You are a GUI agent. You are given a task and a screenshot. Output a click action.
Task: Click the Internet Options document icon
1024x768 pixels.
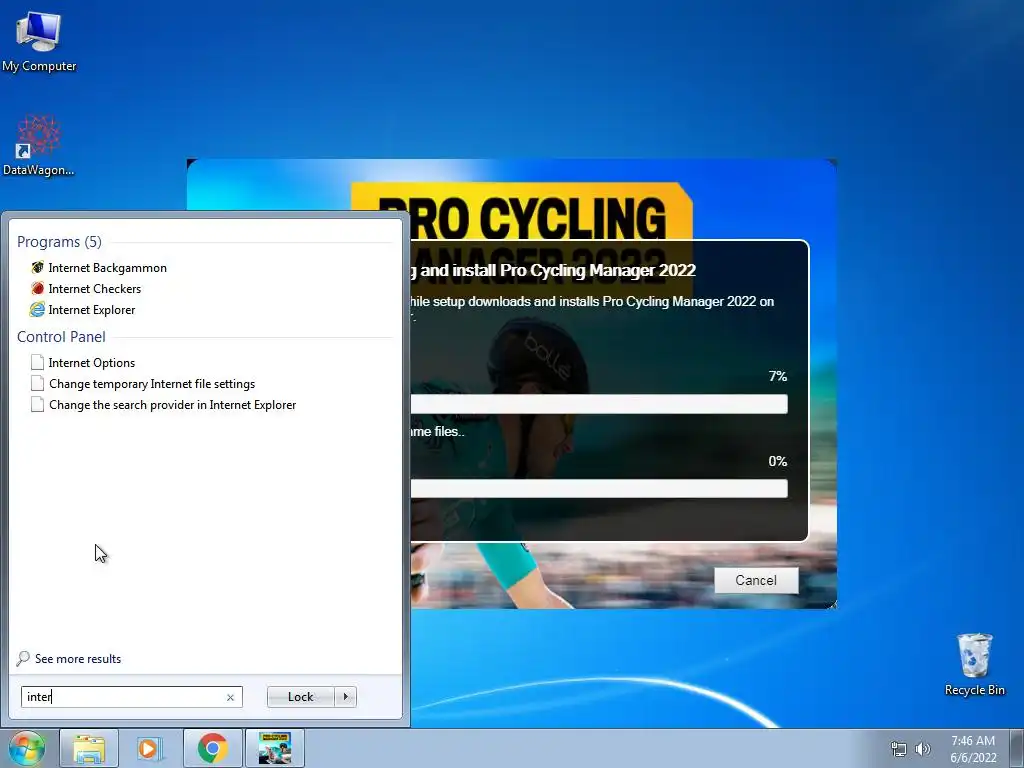pos(37,362)
